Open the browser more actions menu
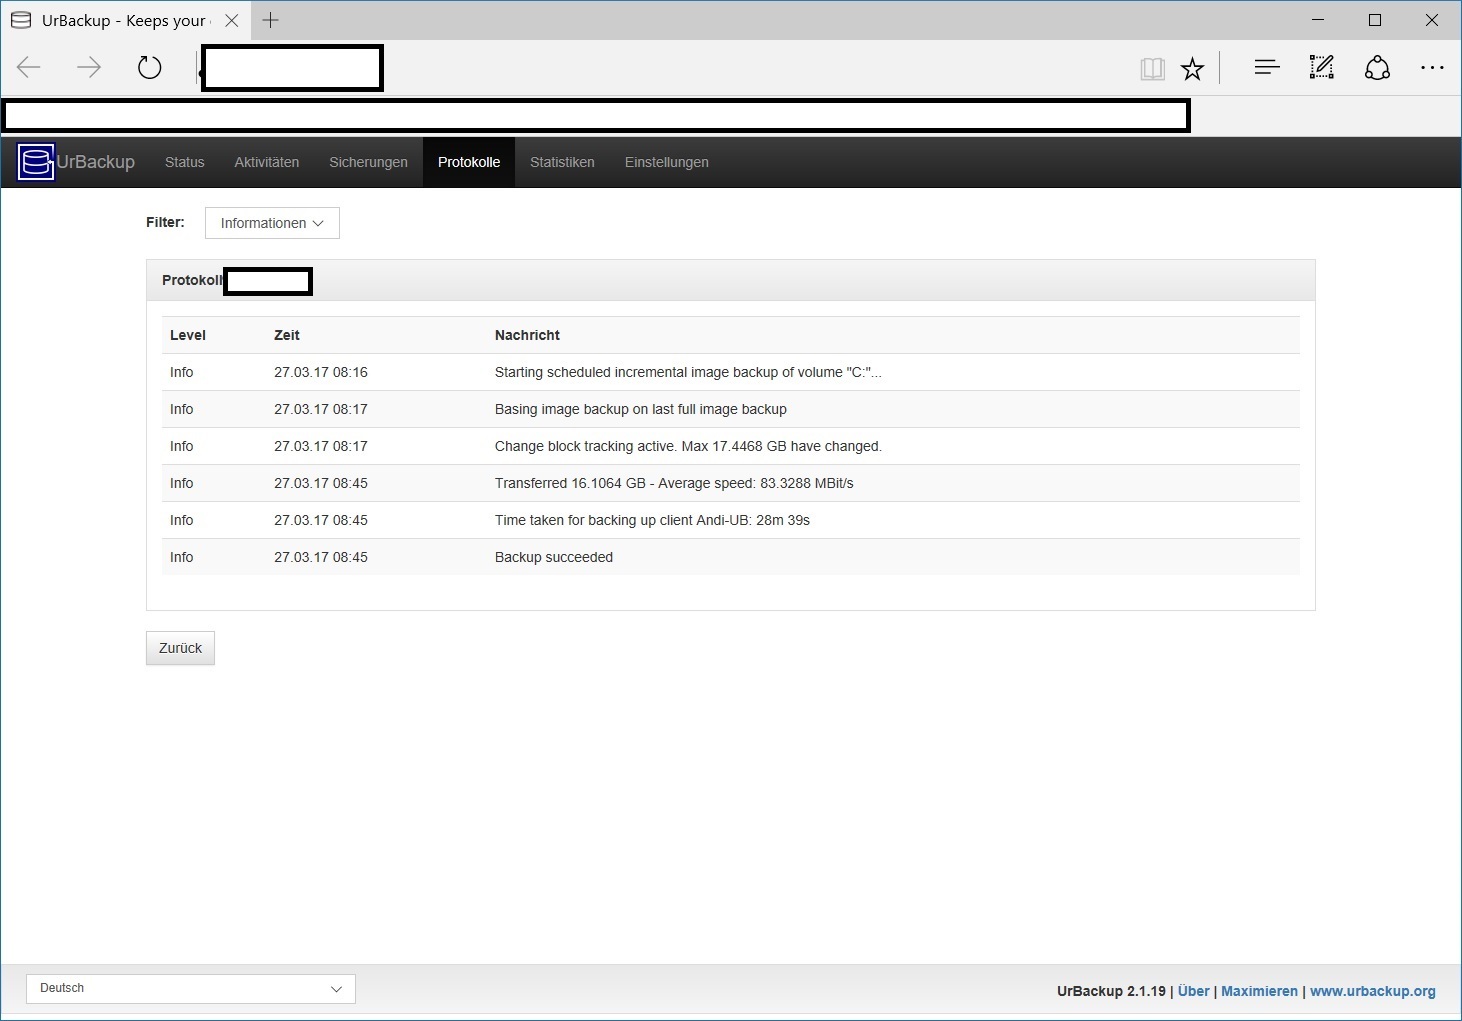This screenshot has width=1462, height=1021. pos(1432,68)
